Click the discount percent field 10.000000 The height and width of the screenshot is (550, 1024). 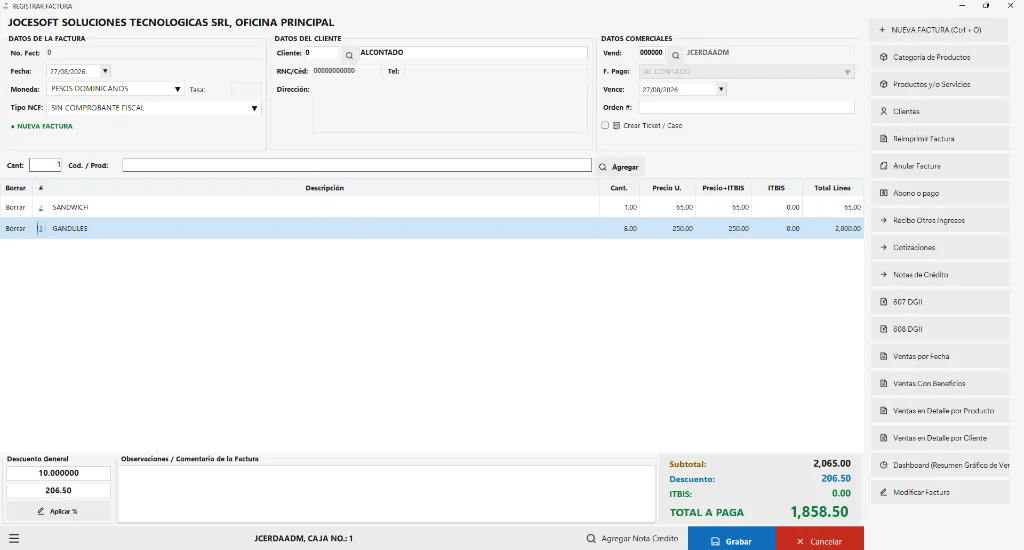tap(58, 474)
